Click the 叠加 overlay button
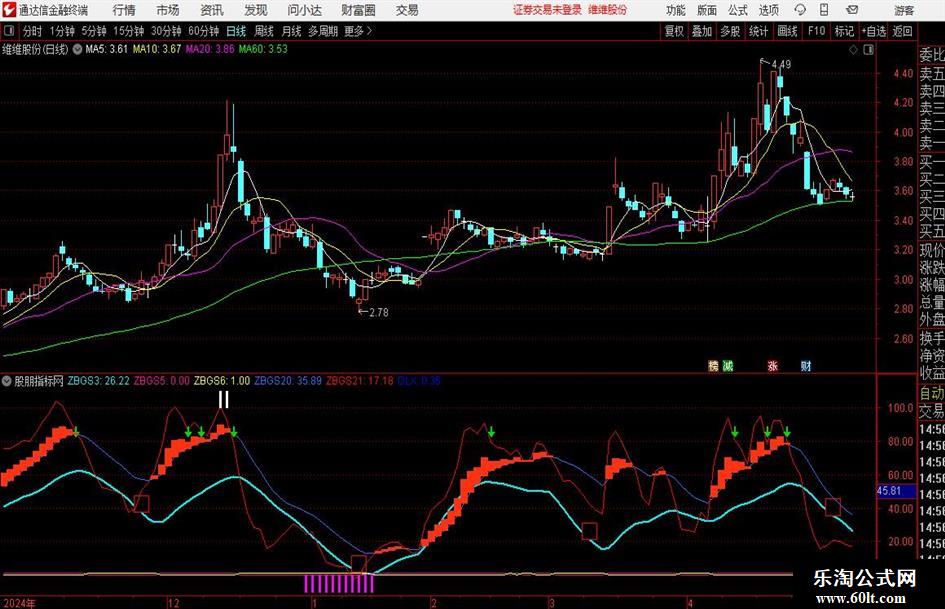The width and height of the screenshot is (945, 609). [702, 31]
